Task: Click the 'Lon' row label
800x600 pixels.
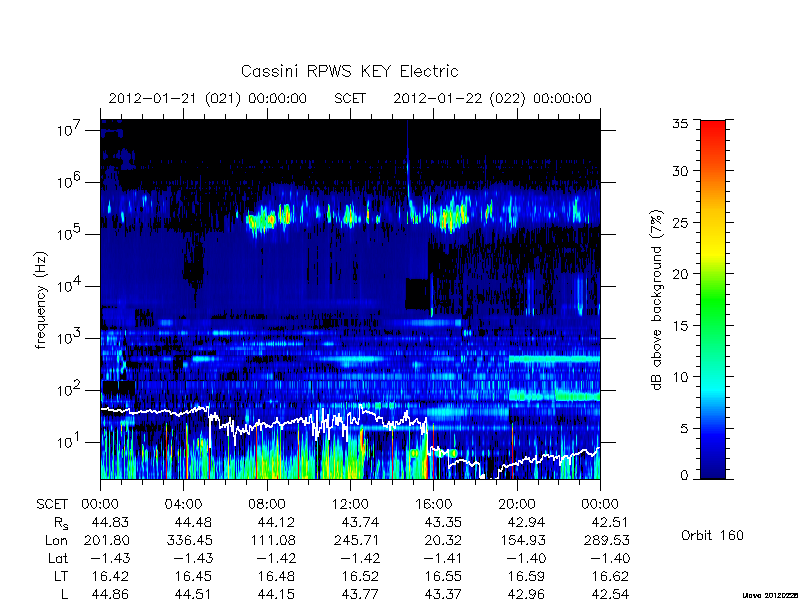Action: tap(56, 540)
